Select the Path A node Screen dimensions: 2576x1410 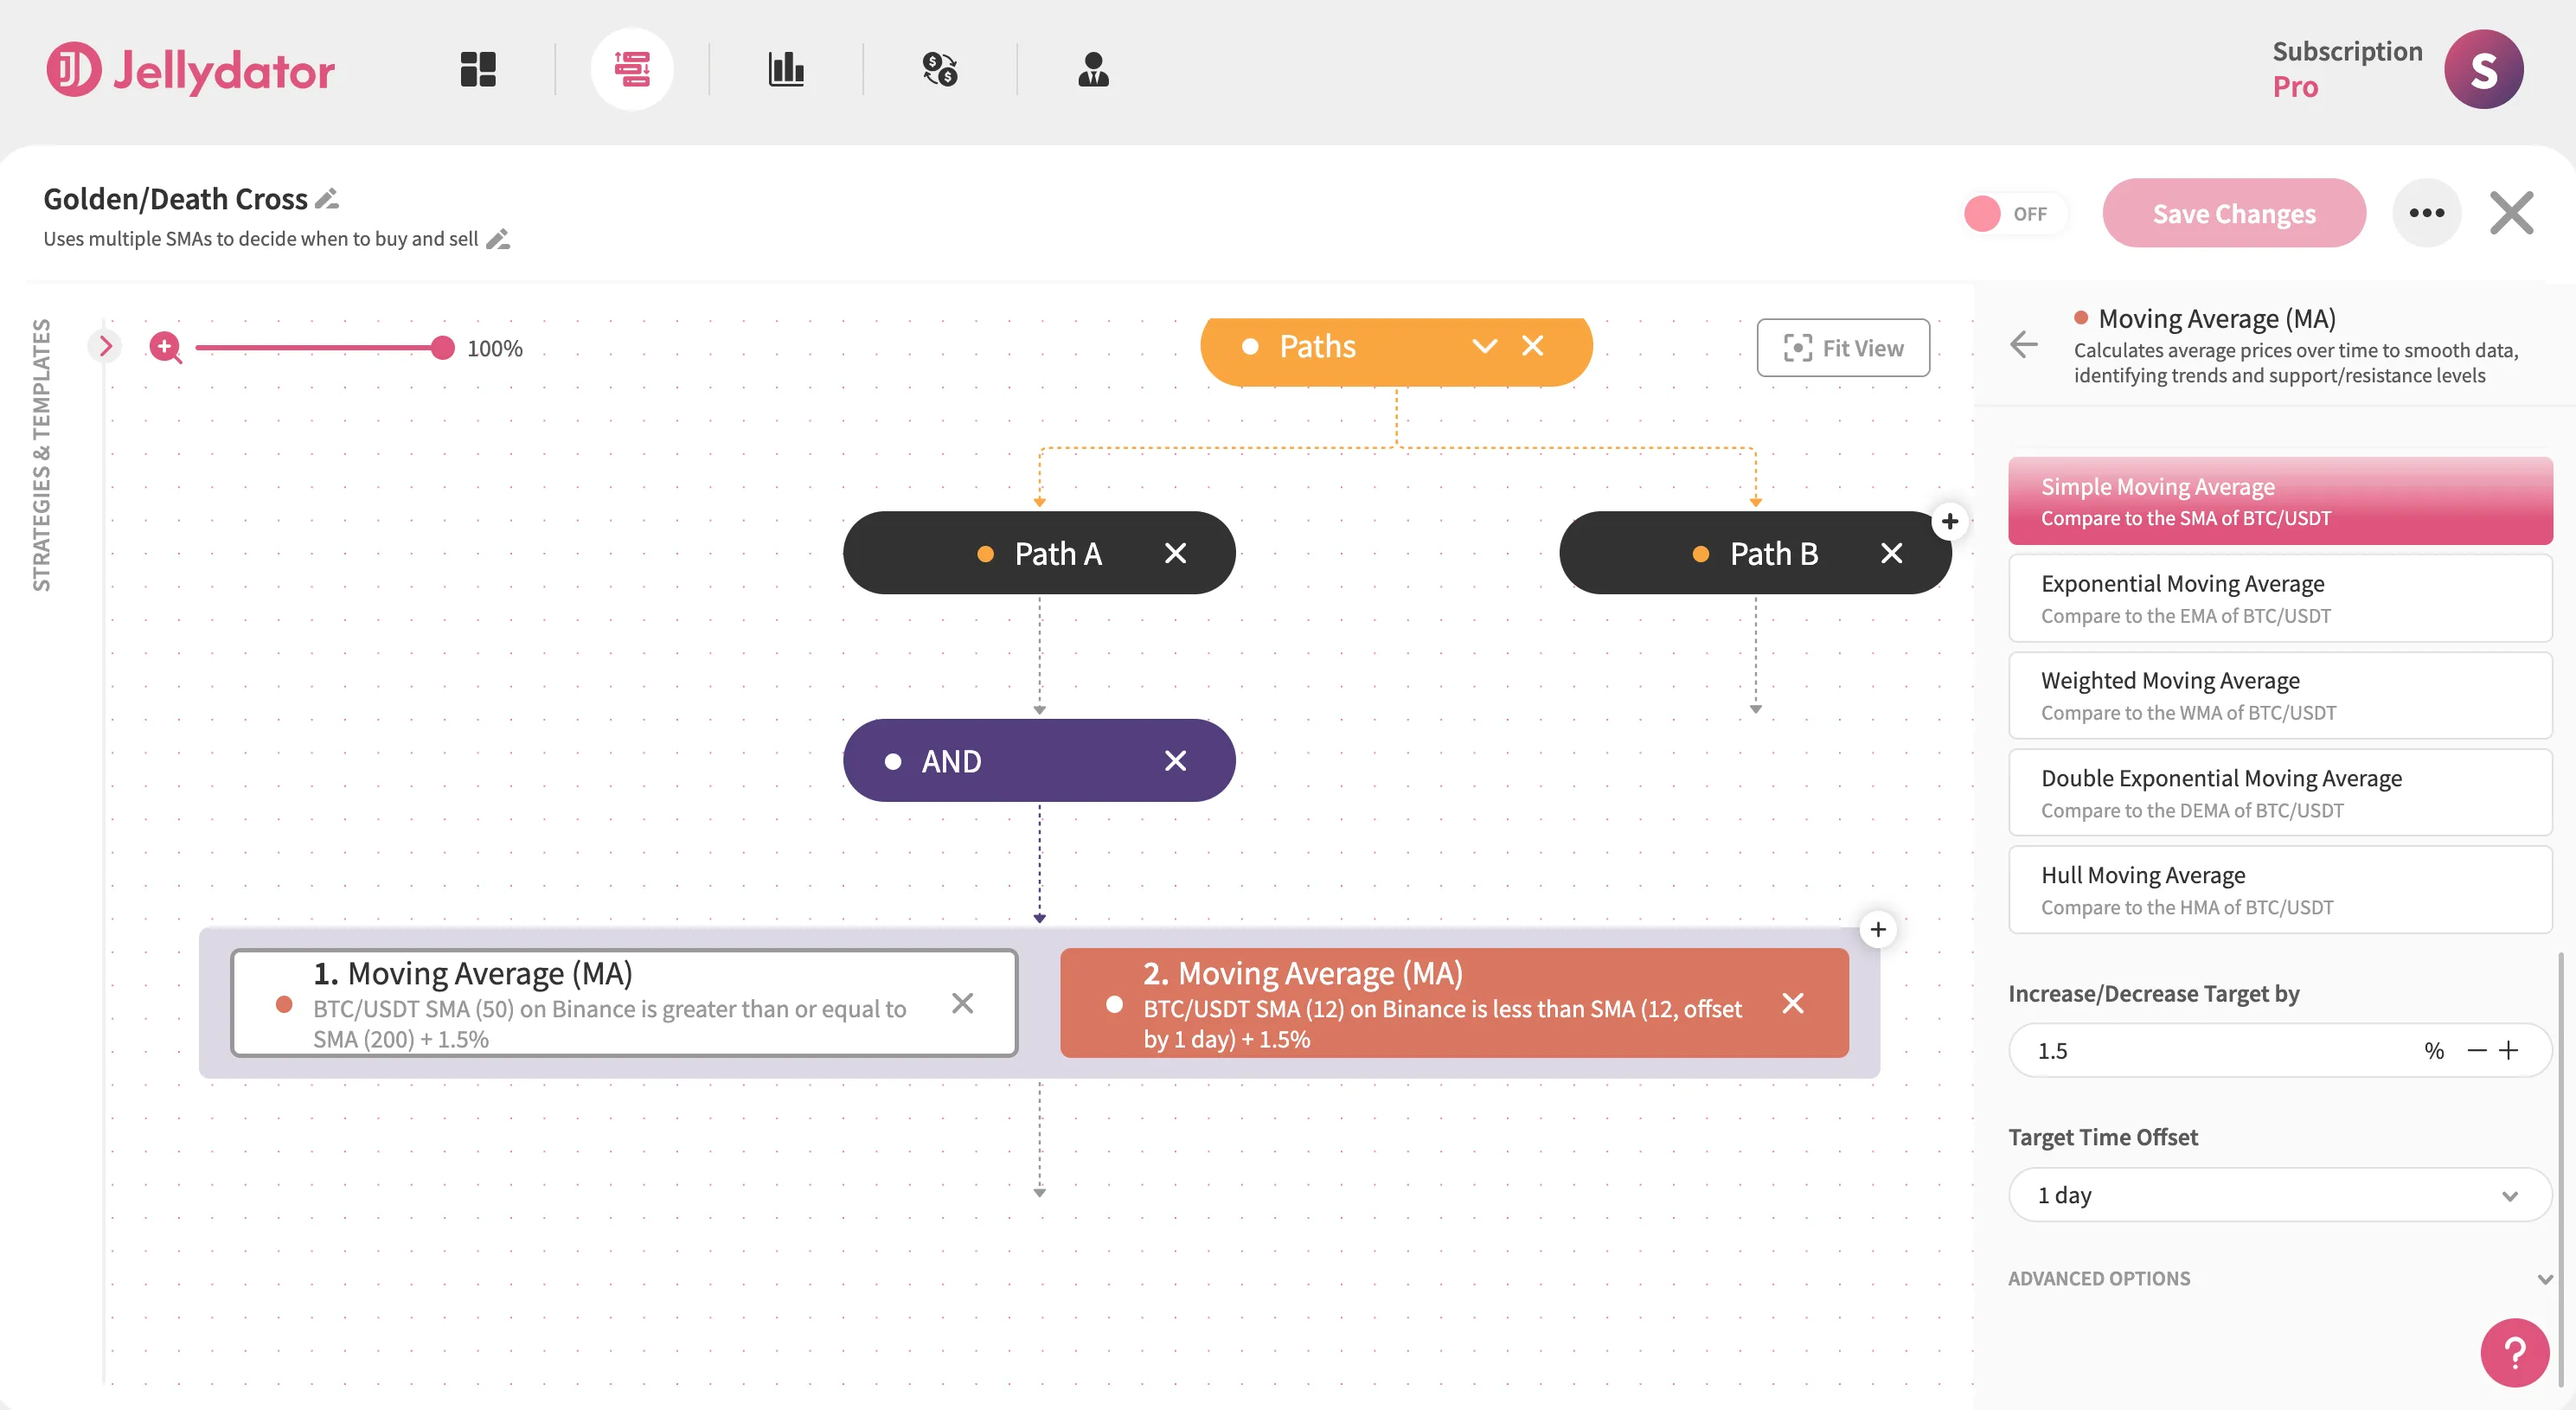(1038, 553)
